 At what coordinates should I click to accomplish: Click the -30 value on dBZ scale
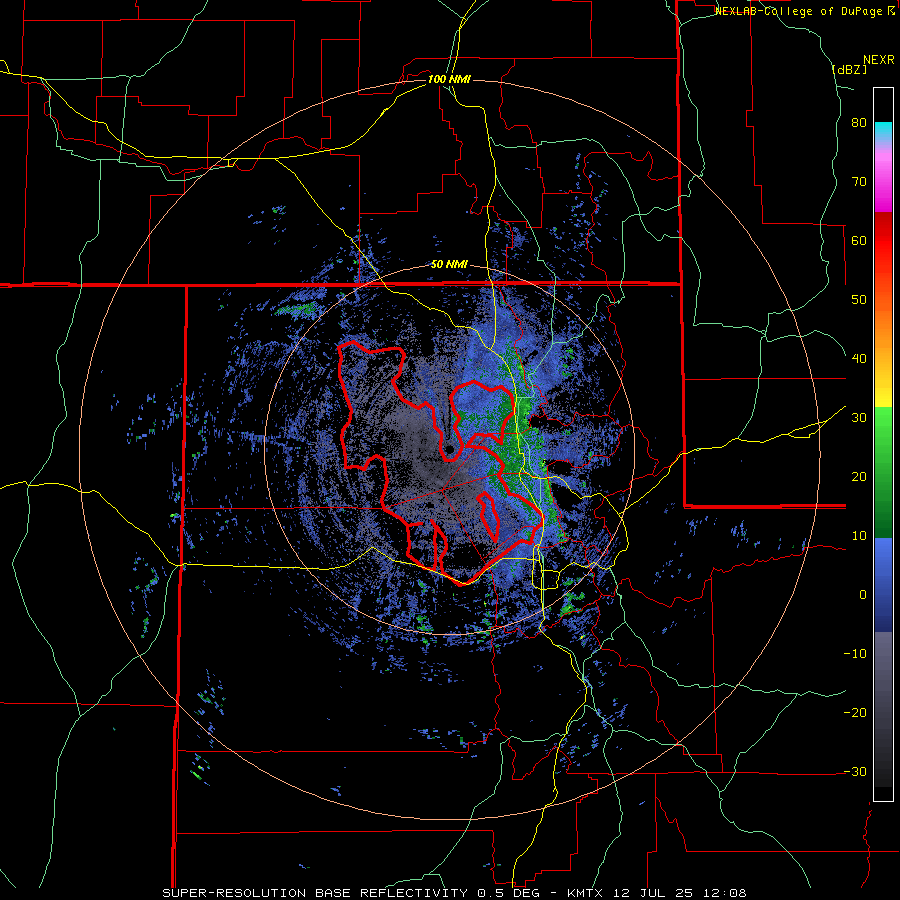855,771
